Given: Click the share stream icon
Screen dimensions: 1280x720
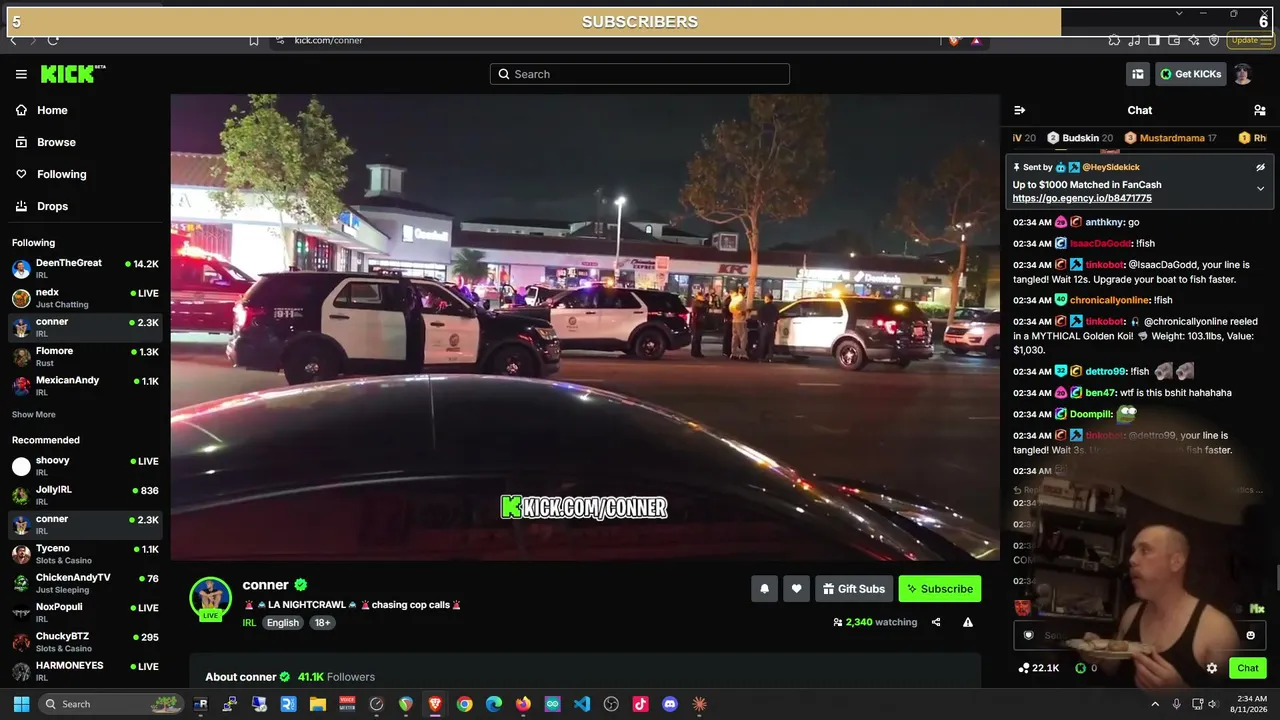Looking at the screenshot, I should (936, 622).
